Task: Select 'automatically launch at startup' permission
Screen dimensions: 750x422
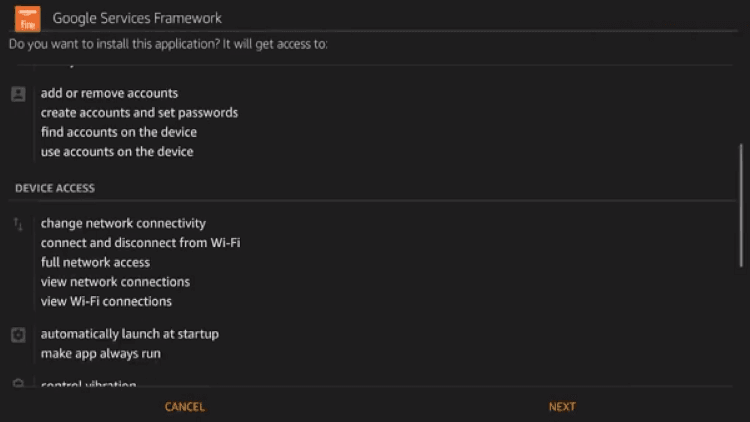Action: [129, 334]
